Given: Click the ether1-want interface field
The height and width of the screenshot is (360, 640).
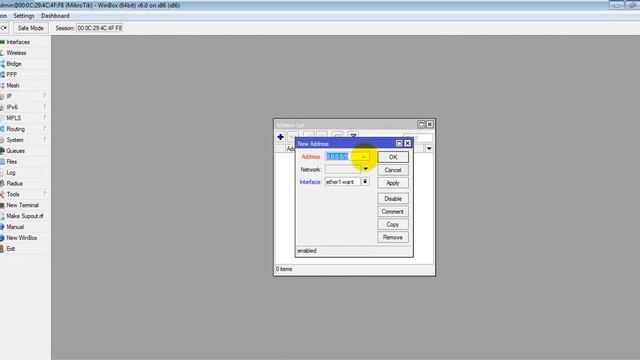Looking at the screenshot, I should 342,182.
